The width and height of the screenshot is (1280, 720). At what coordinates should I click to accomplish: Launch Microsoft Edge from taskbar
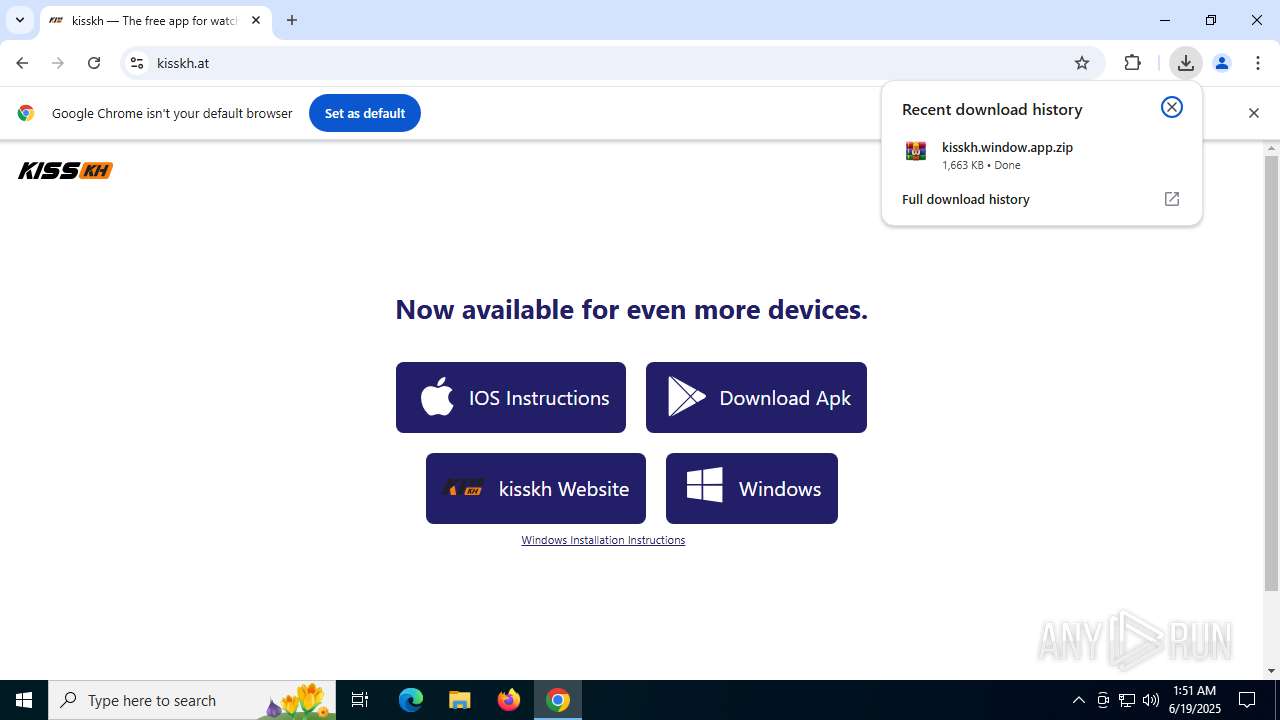[411, 700]
